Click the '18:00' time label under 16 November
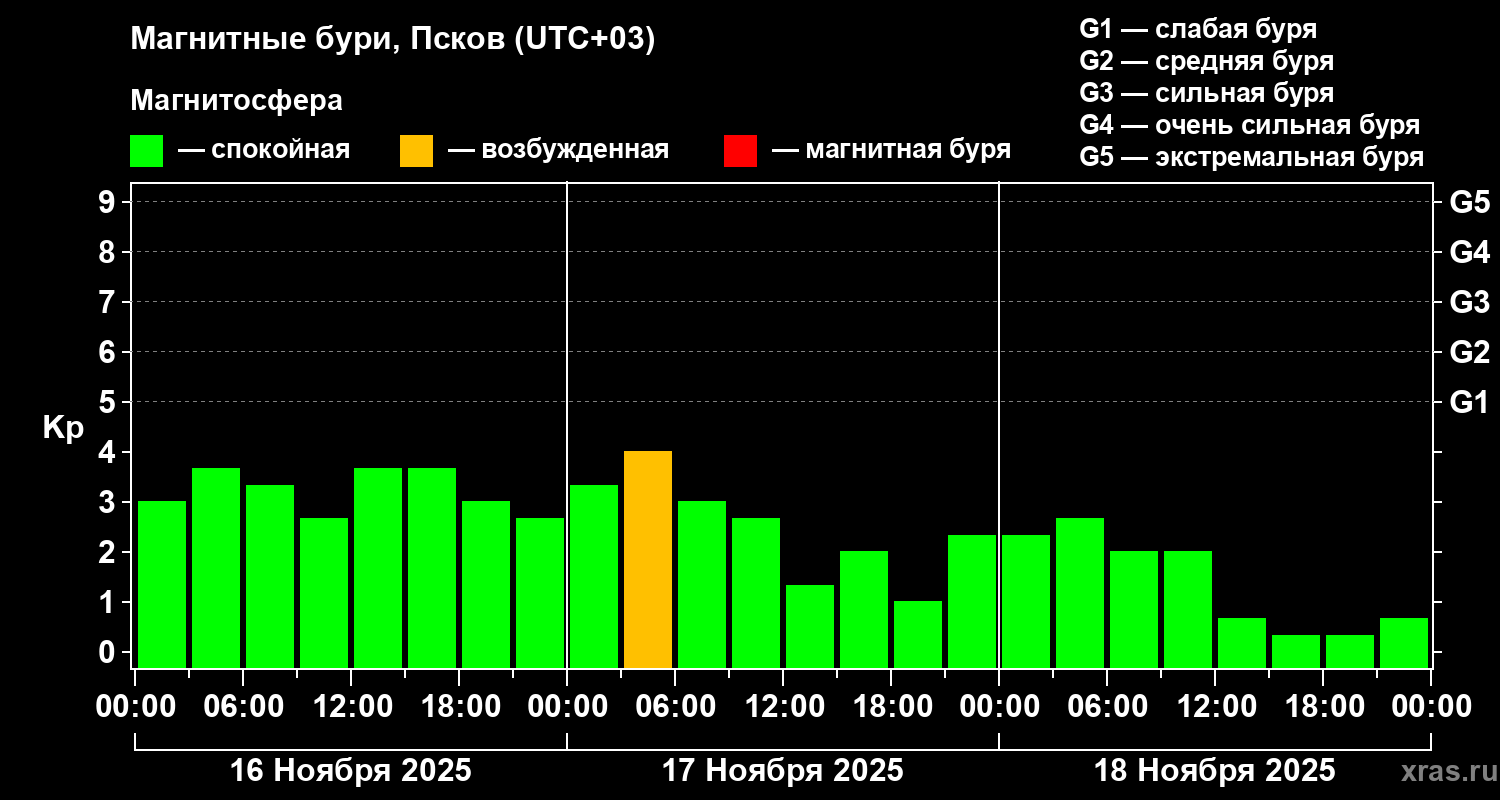Screen dimensions: 1500x800 click(459, 707)
